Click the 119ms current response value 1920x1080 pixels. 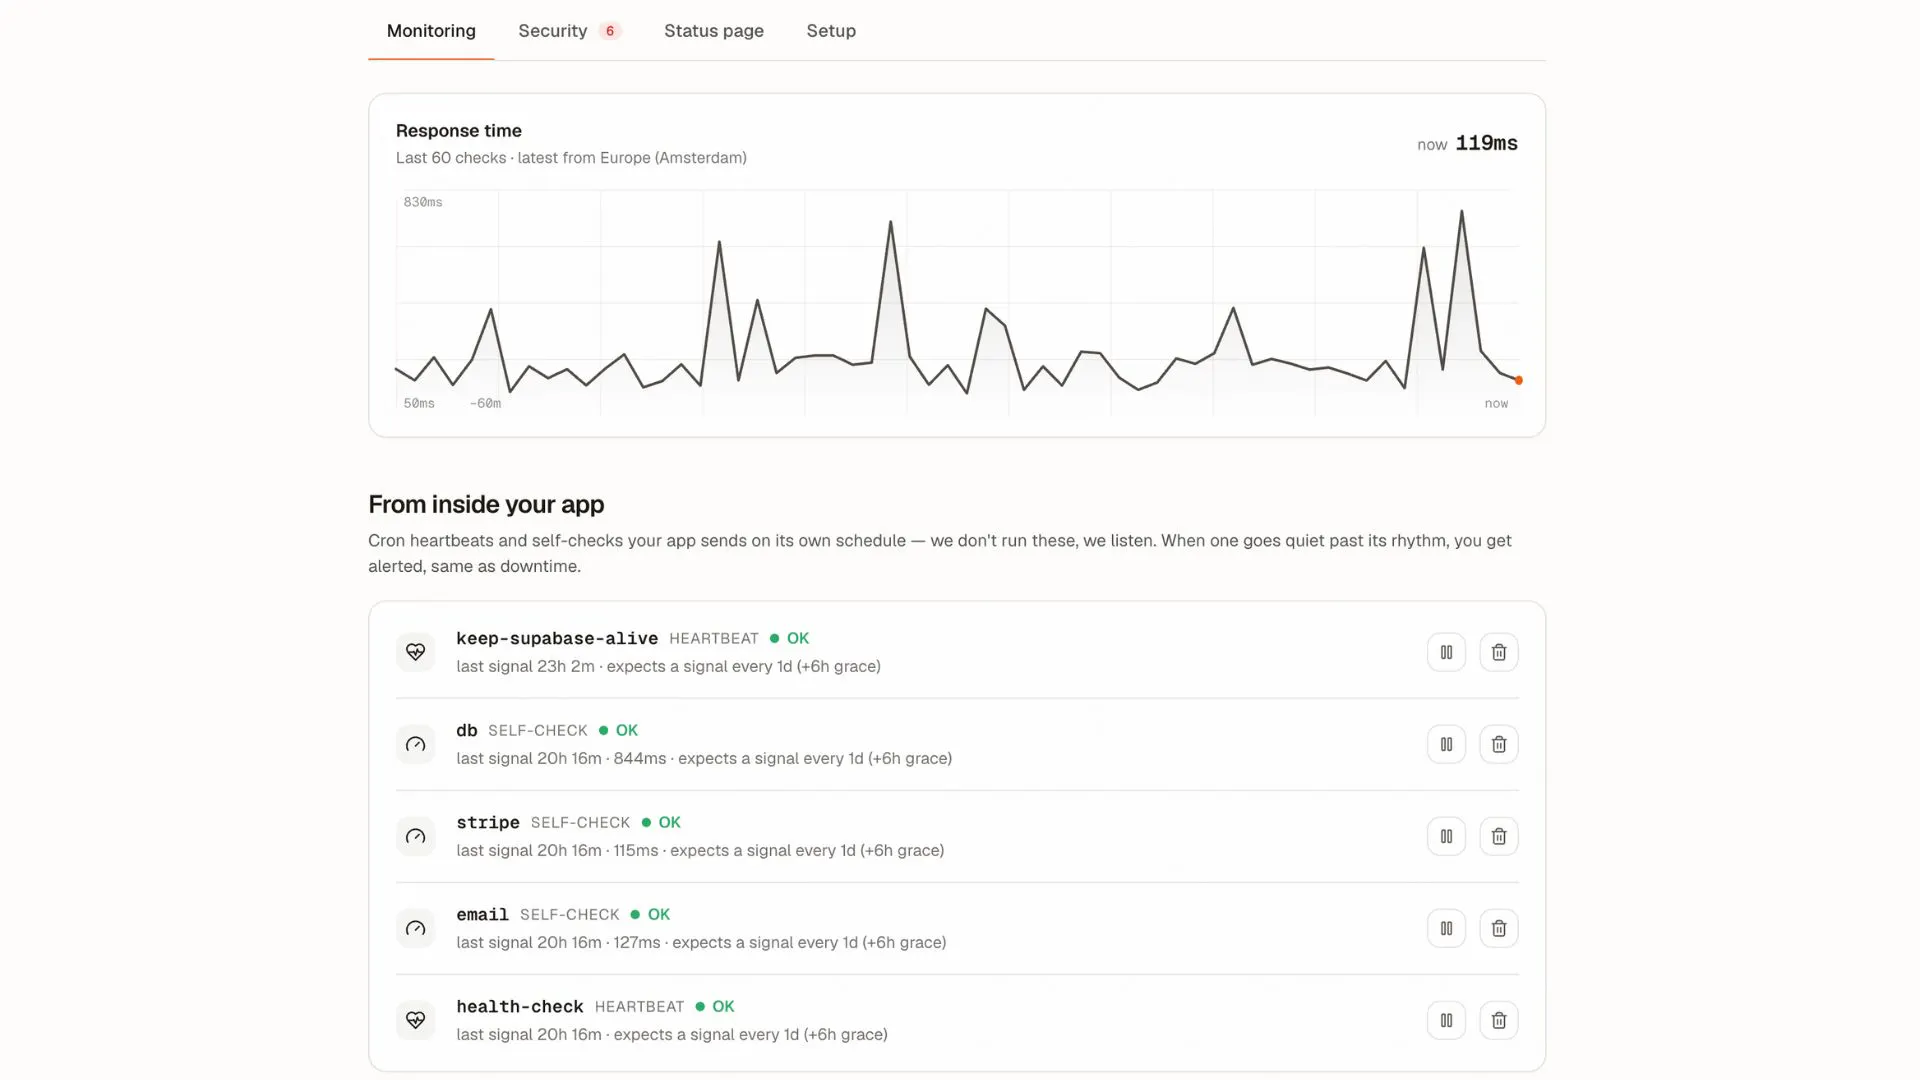[x=1486, y=143]
